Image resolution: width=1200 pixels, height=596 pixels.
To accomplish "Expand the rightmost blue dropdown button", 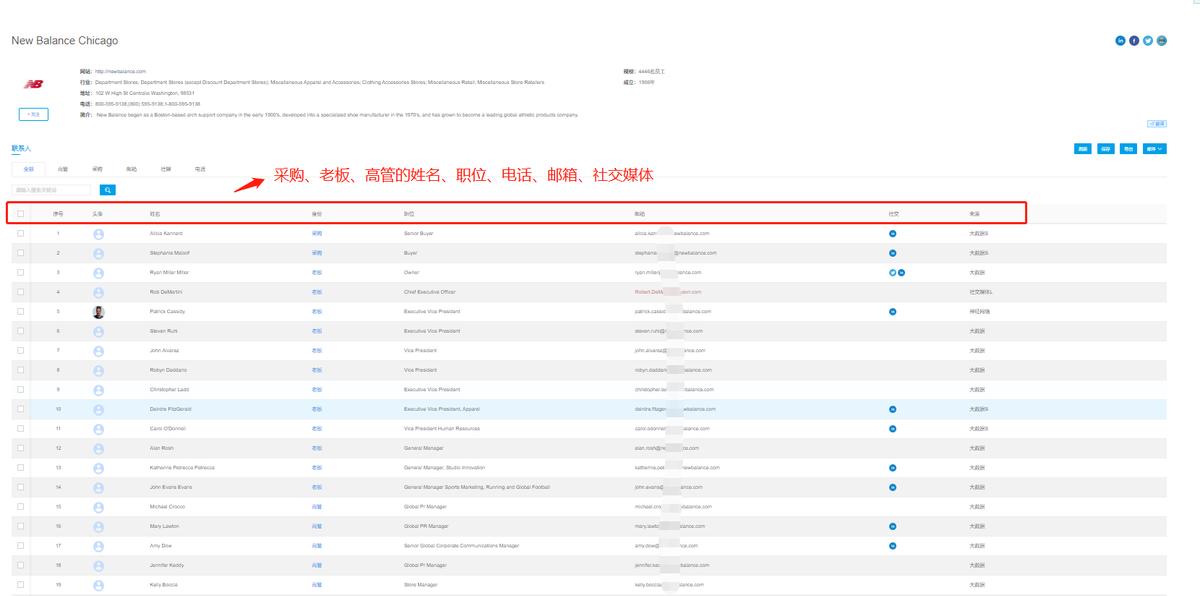I will [x=1155, y=149].
